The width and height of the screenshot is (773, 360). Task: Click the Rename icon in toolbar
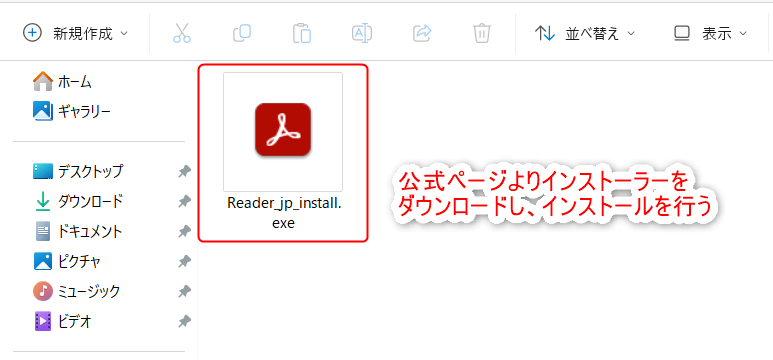pyautogui.click(x=362, y=34)
